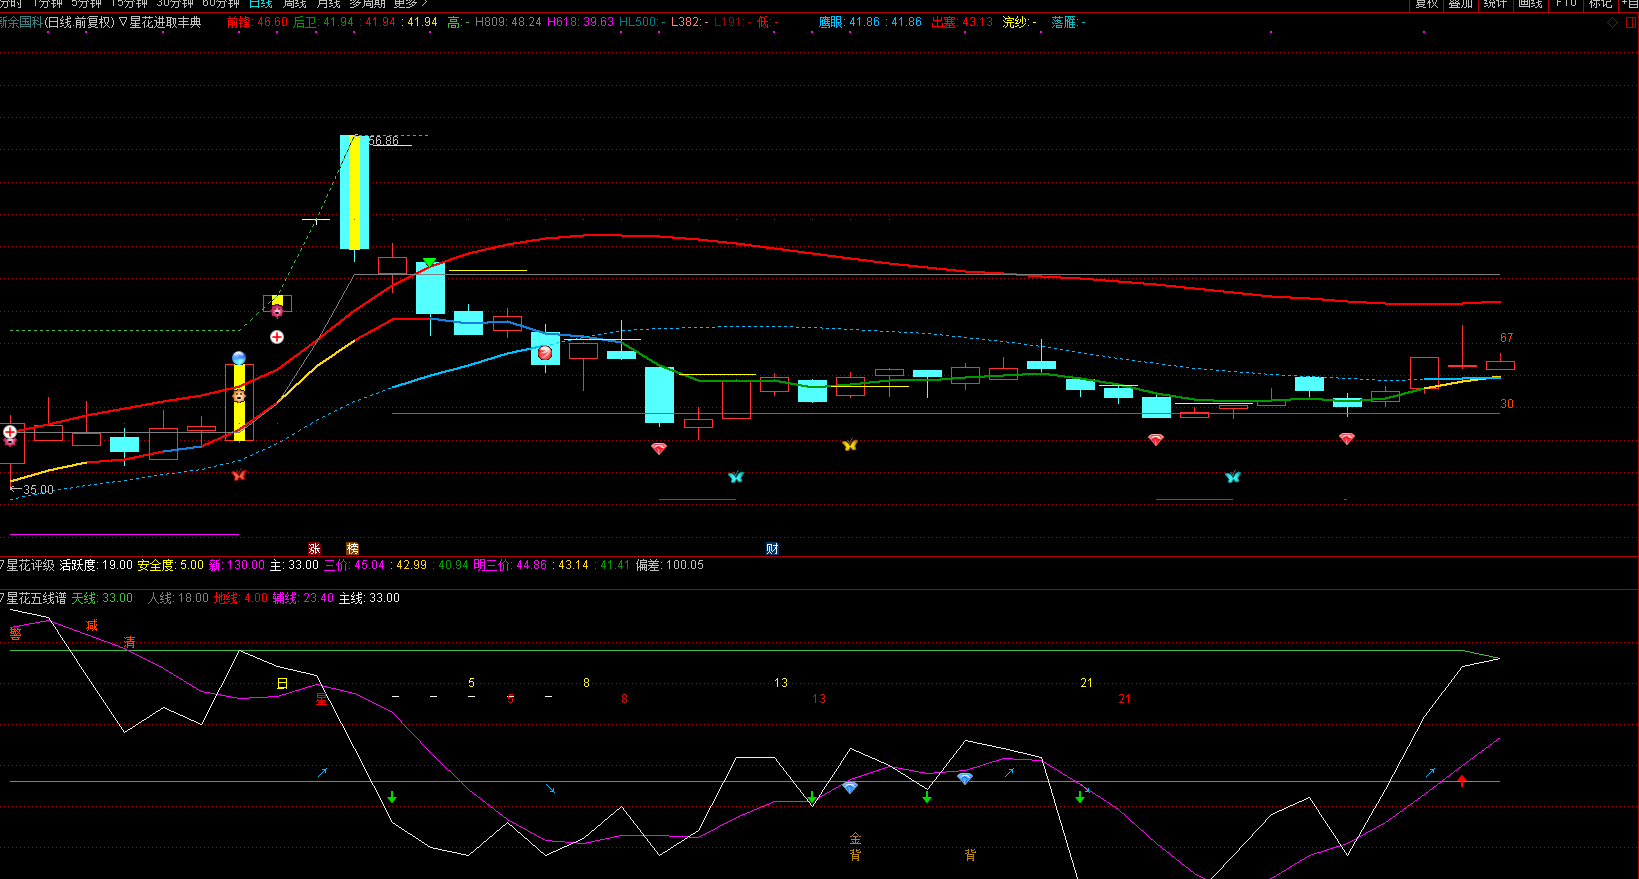Viewport: 1639px width, 879px height.
Task: Click the red diamond gem under the big cyan drop candle
Action: coord(659,449)
